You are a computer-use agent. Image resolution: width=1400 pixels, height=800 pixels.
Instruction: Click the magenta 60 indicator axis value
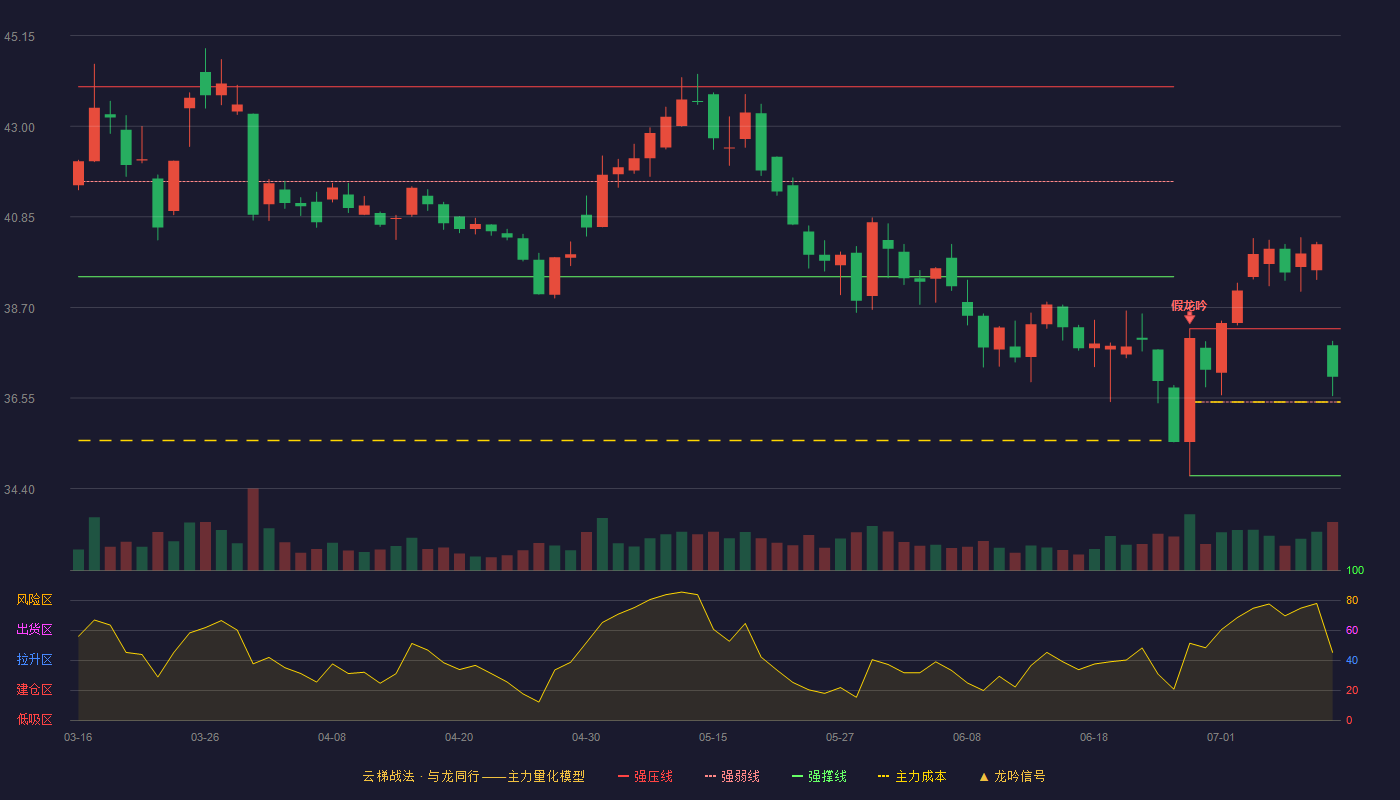click(x=1352, y=630)
